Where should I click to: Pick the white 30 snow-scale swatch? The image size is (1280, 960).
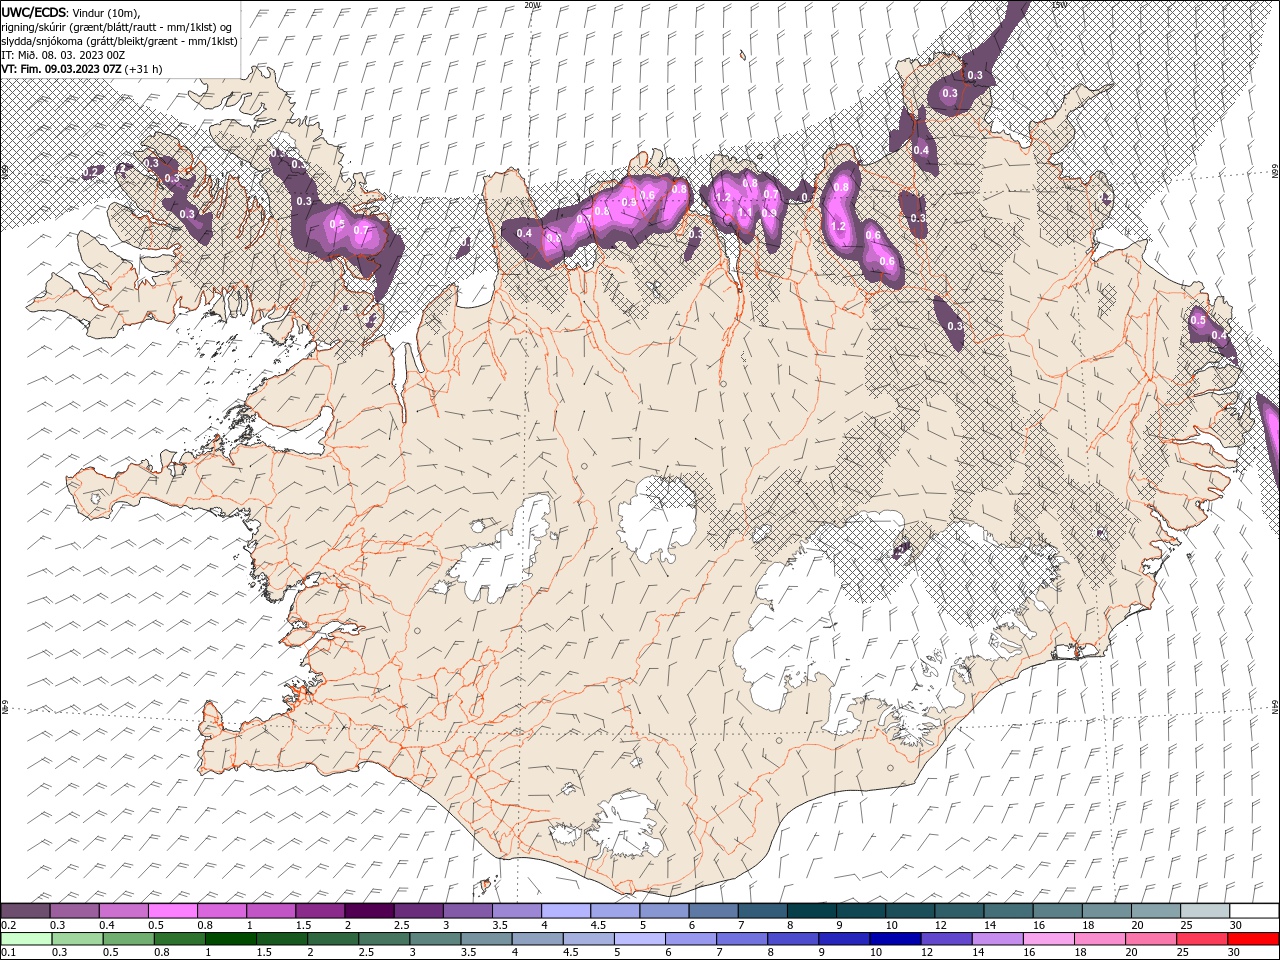1254,911
